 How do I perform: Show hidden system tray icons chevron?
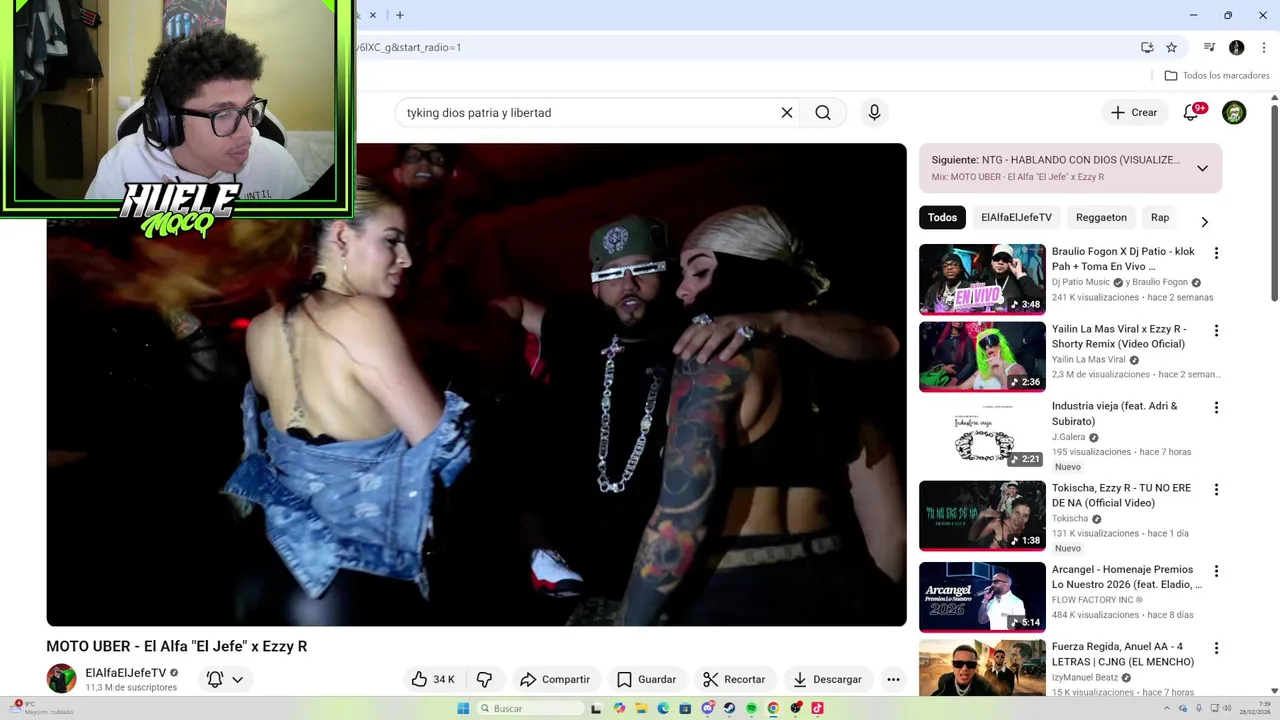[1166, 708]
